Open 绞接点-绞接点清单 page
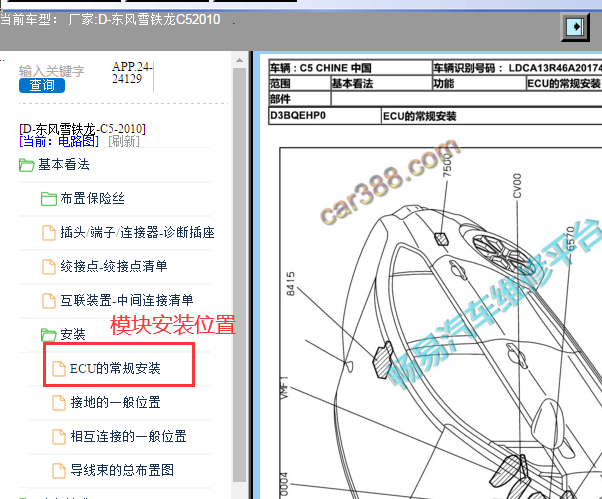 114,266
